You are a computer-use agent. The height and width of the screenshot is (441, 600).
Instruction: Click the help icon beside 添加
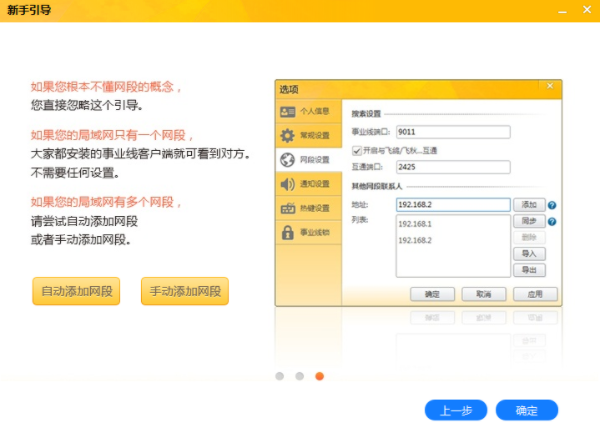pyautogui.click(x=552, y=205)
